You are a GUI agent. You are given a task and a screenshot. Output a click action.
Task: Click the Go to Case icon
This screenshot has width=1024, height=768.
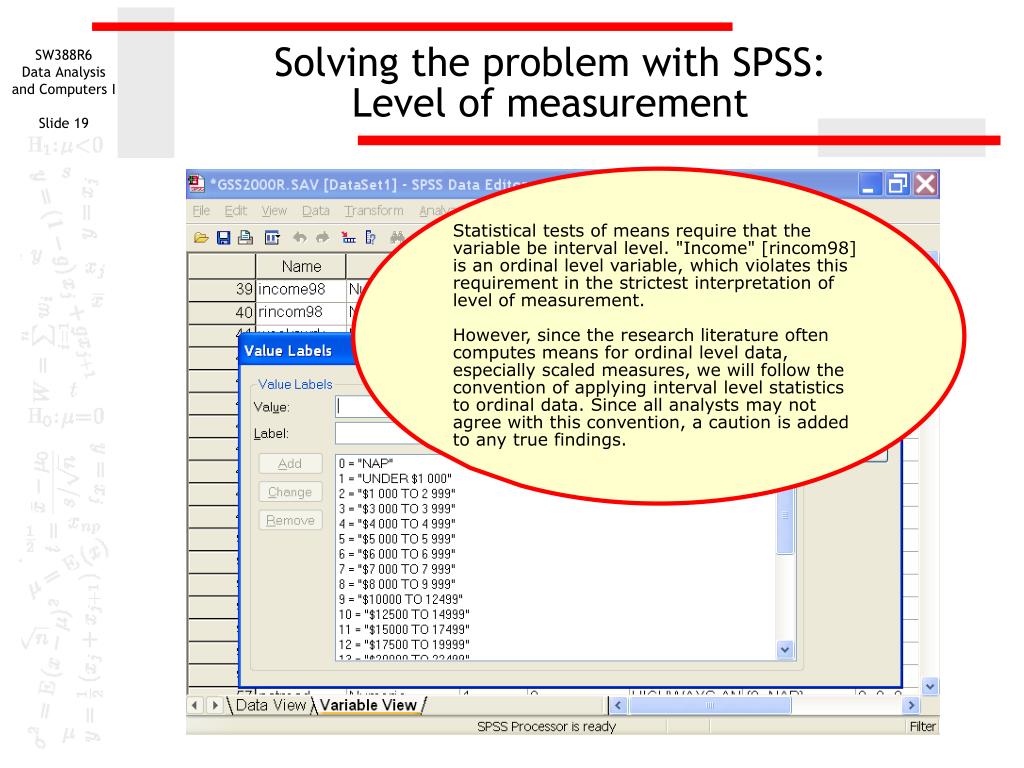(x=349, y=238)
